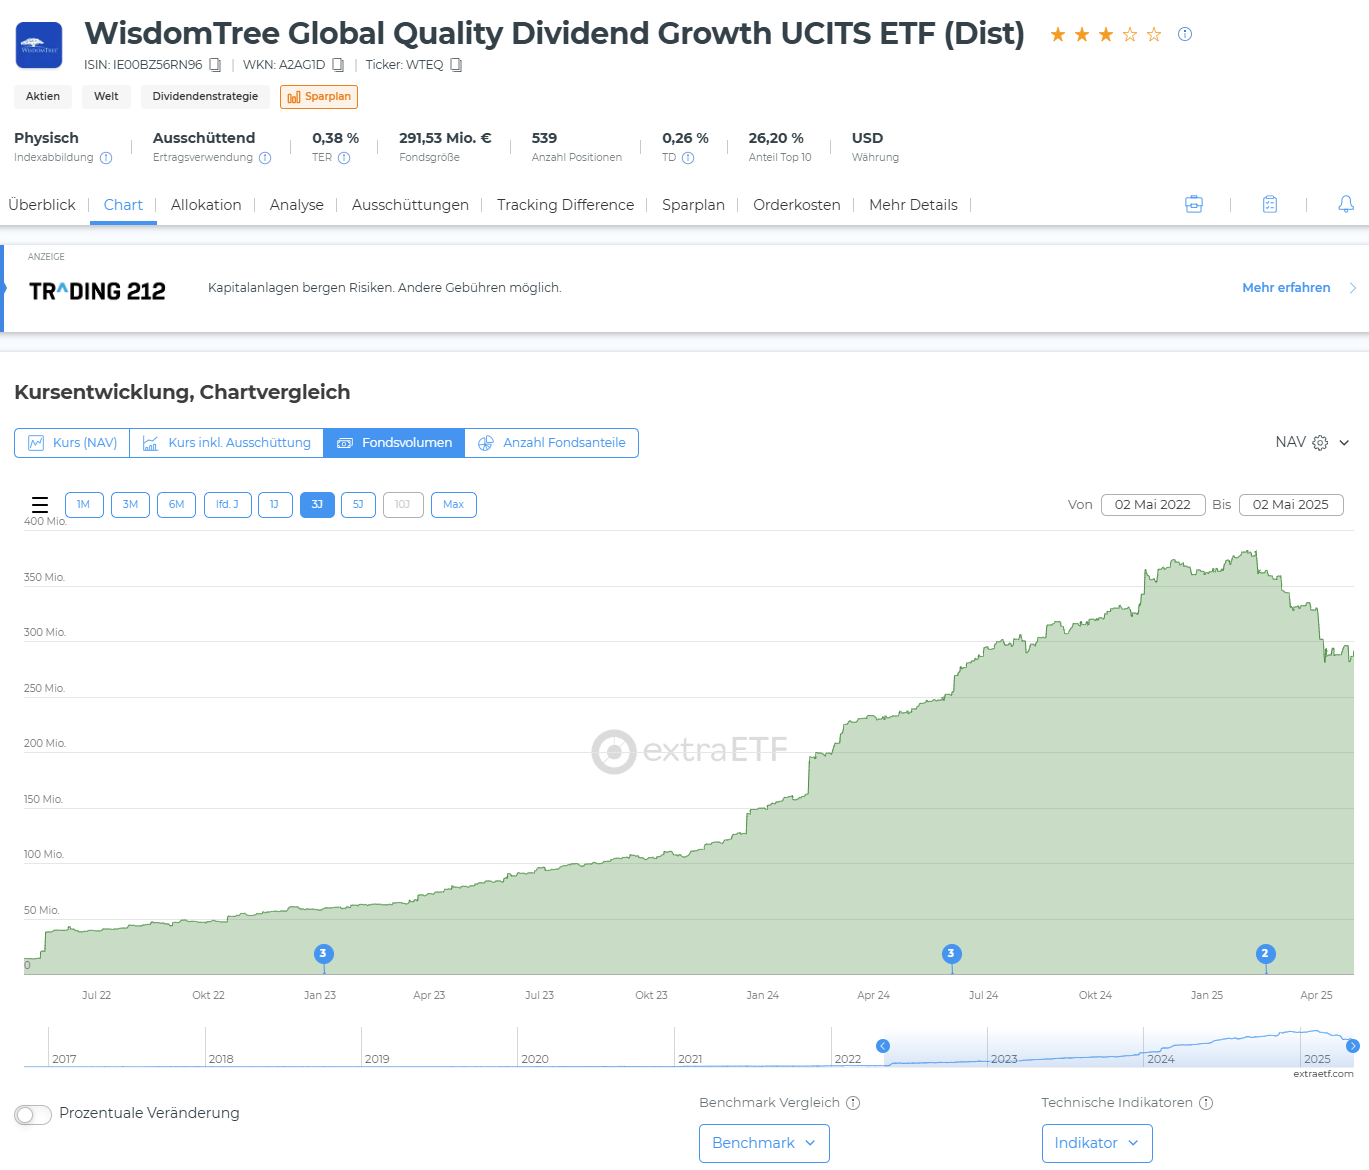1369x1170 pixels.
Task: Copy the ticker WTEQ with its icon
Action: click(456, 65)
